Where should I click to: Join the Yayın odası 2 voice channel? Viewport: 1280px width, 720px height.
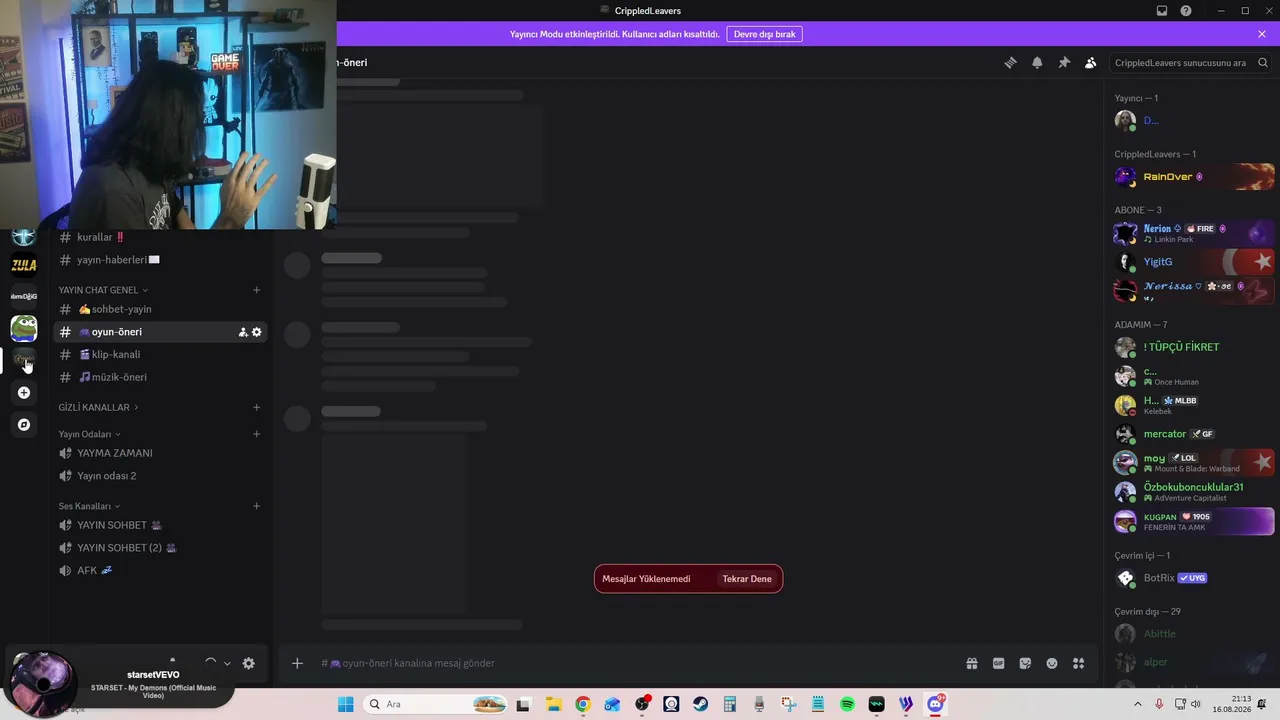(160, 476)
